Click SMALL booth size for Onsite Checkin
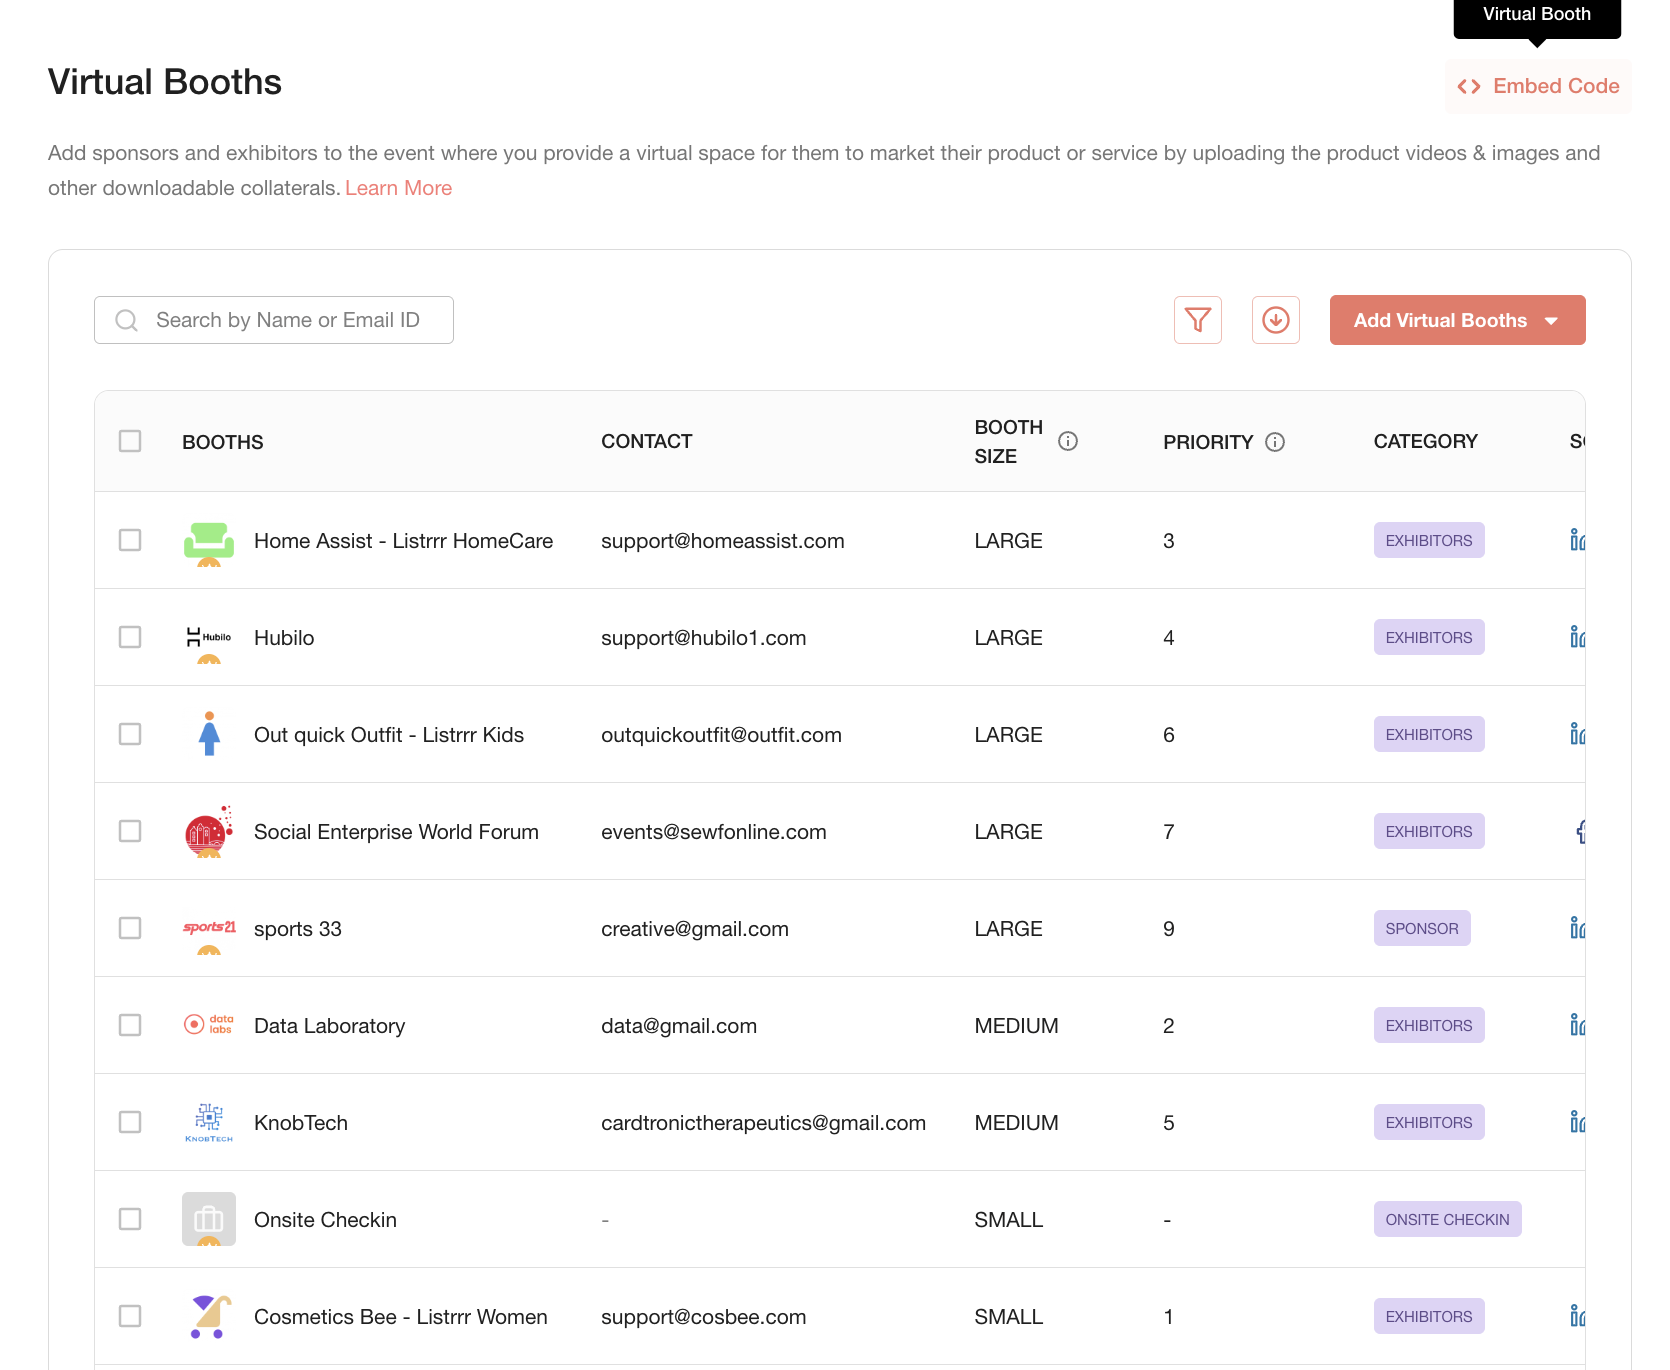 [x=1009, y=1220]
